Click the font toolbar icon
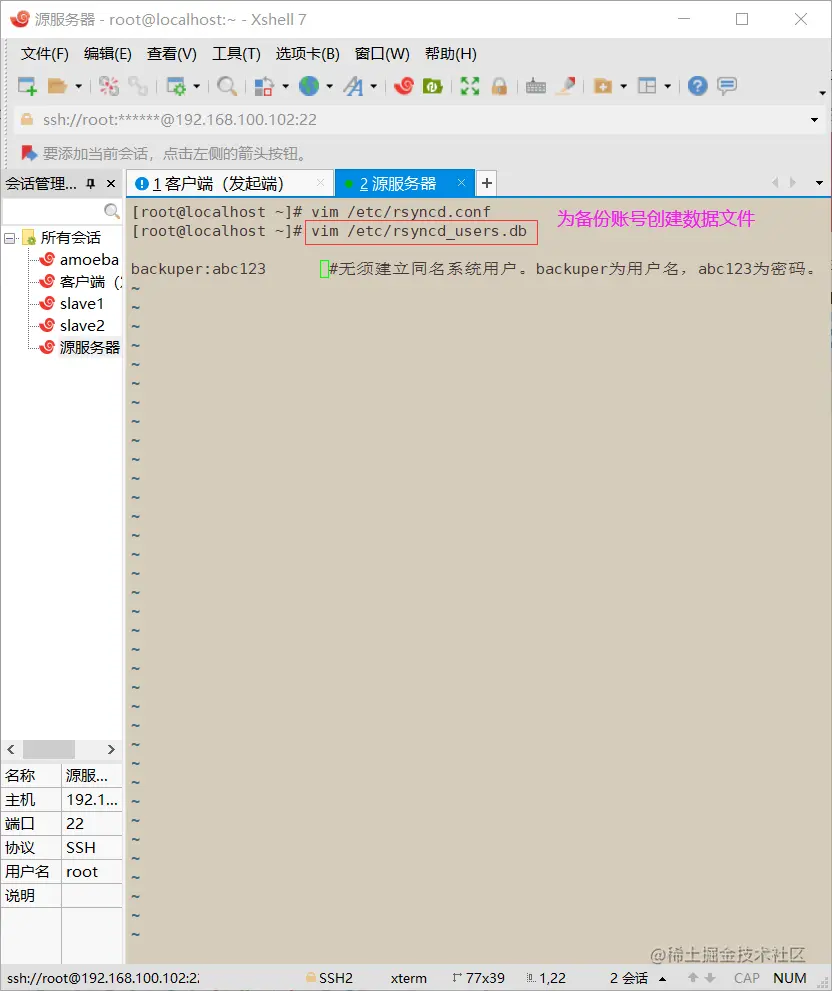Screen dimensions: 832x991 click(353, 86)
